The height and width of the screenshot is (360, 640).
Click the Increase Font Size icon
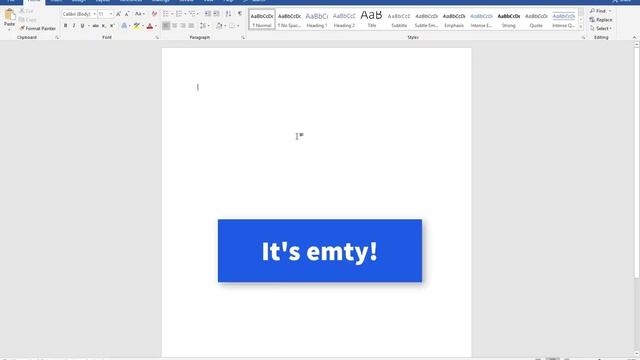coord(118,14)
